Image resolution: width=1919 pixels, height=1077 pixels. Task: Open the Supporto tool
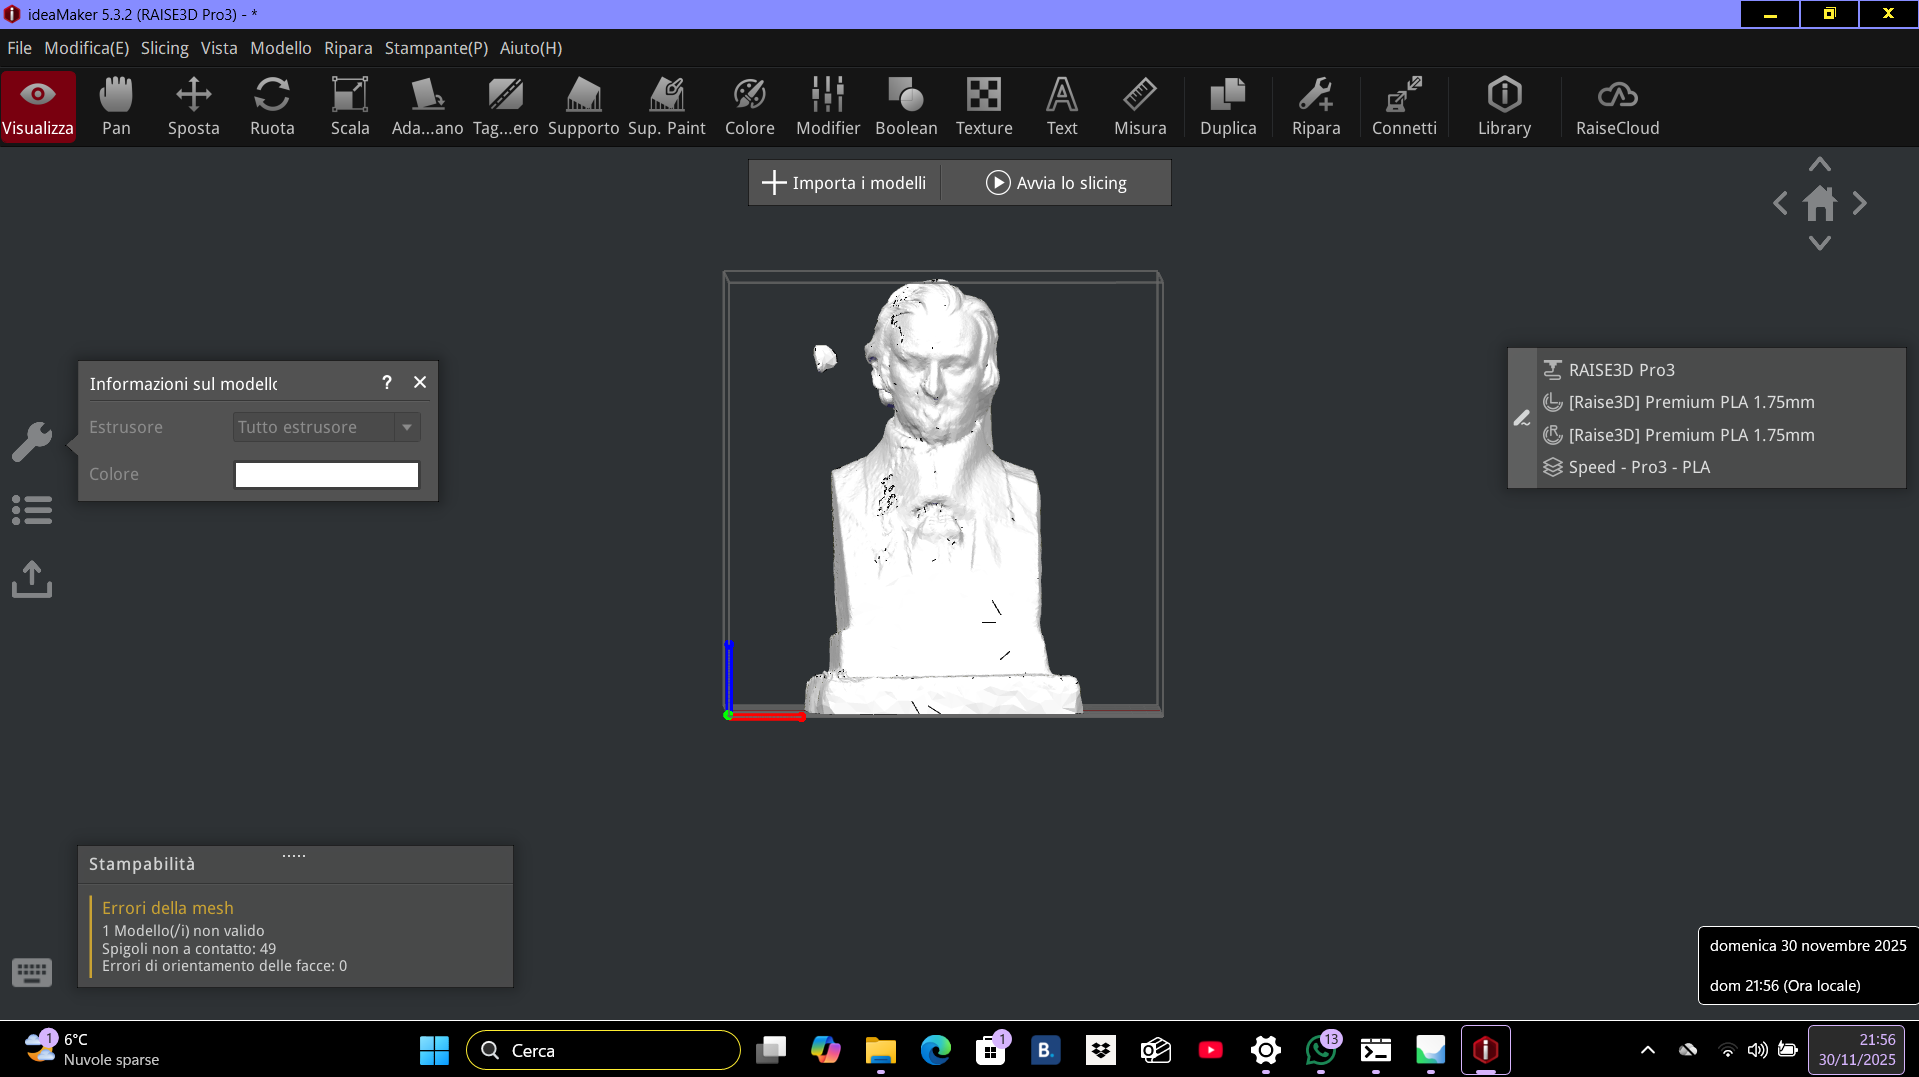583,107
